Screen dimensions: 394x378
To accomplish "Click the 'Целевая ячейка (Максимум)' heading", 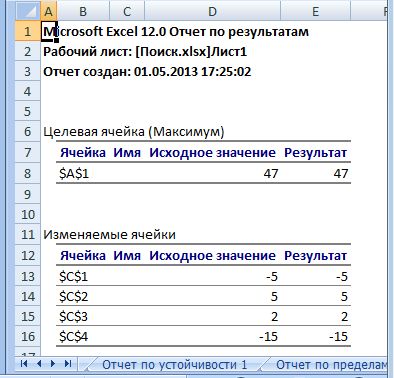I will (x=134, y=132).
